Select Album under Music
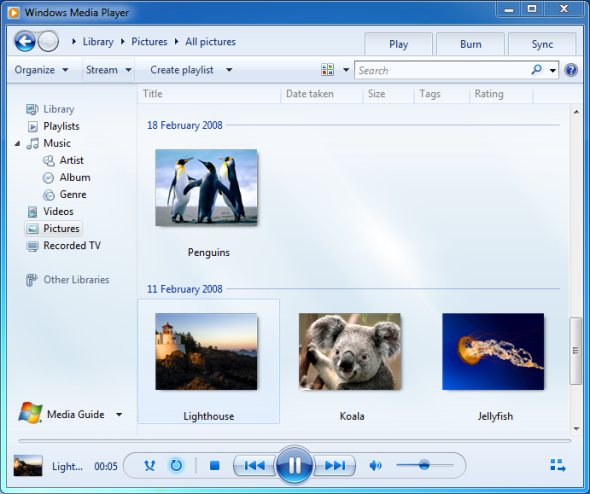This screenshot has width=590, height=494. pos(75,177)
